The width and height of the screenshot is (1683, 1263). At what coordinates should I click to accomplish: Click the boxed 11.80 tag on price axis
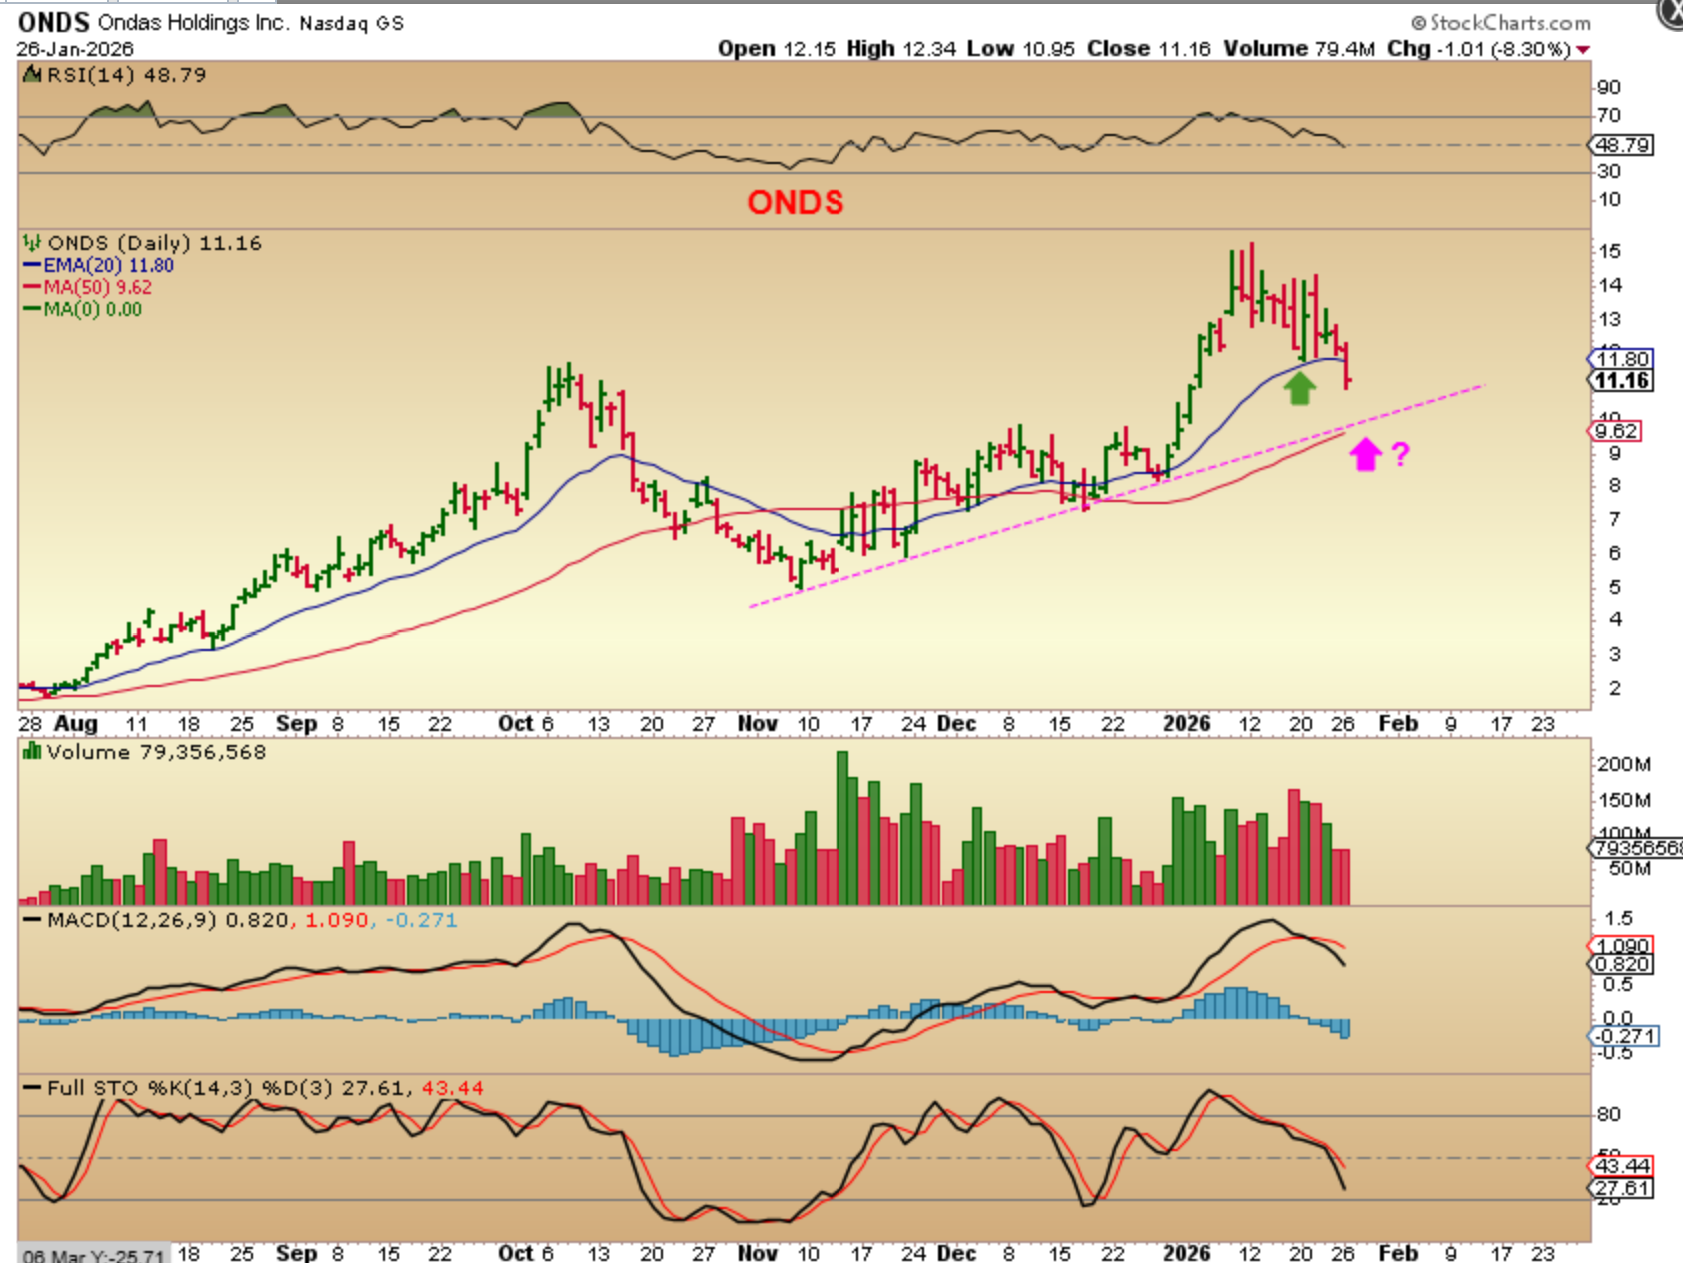[1621, 359]
